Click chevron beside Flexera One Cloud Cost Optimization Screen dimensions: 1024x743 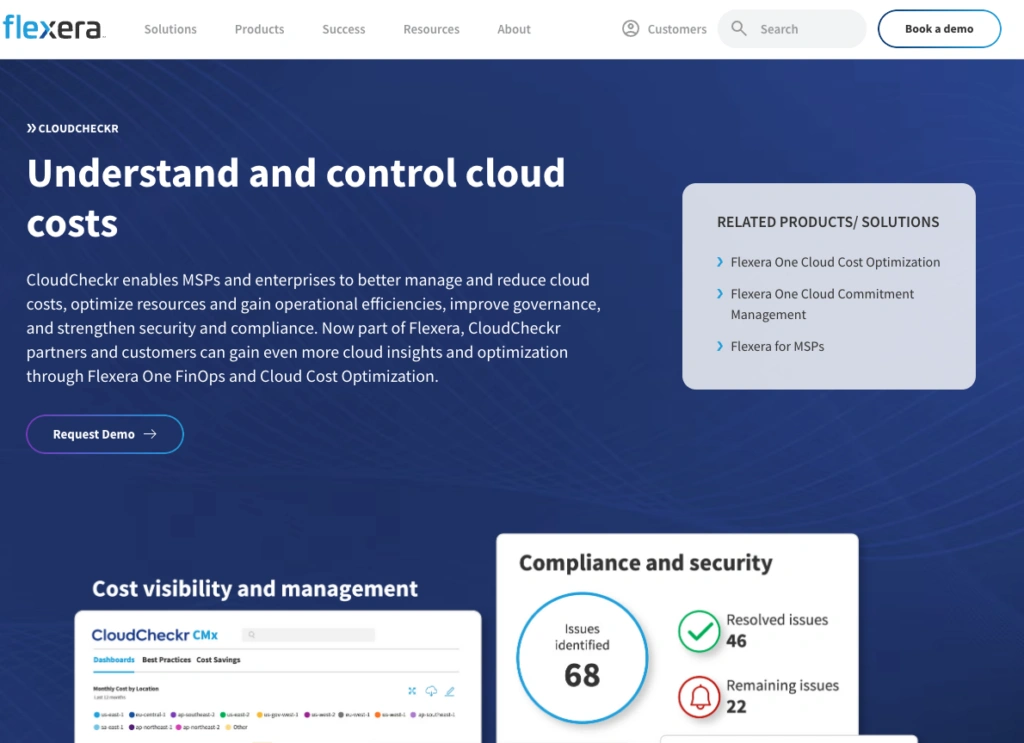pos(720,262)
